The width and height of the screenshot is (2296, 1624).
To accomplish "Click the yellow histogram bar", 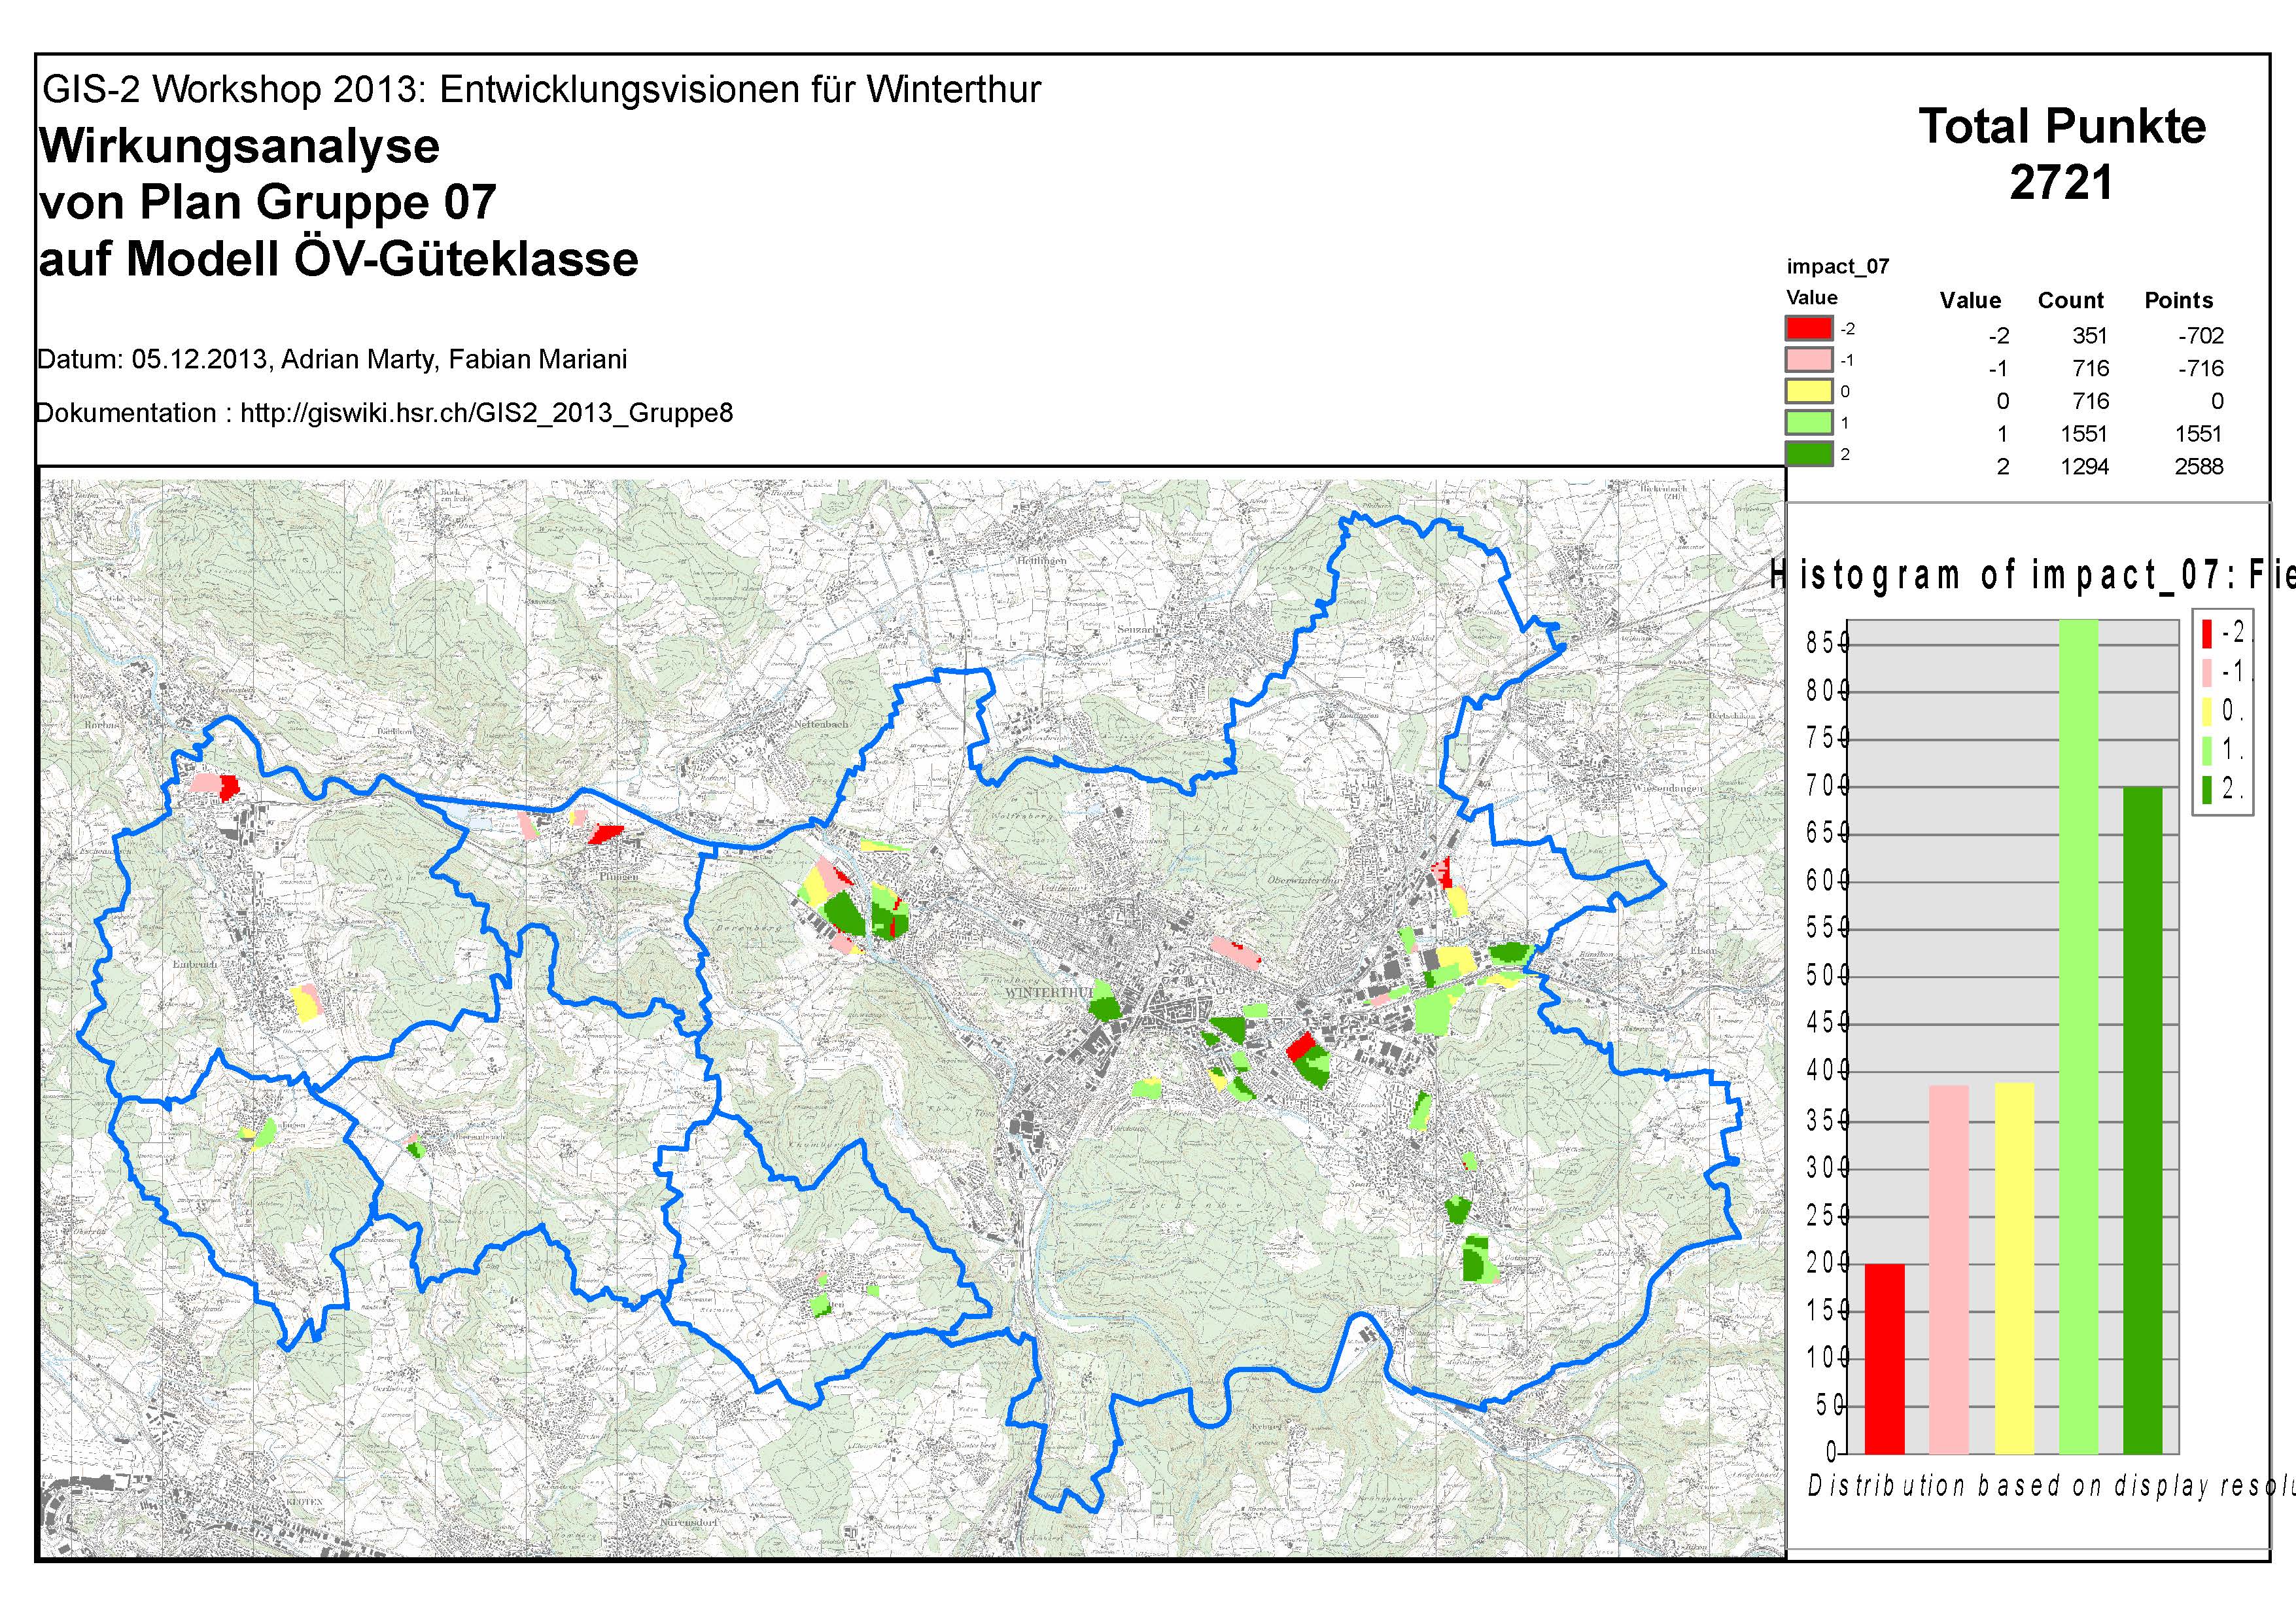I will pyautogui.click(x=2014, y=1268).
